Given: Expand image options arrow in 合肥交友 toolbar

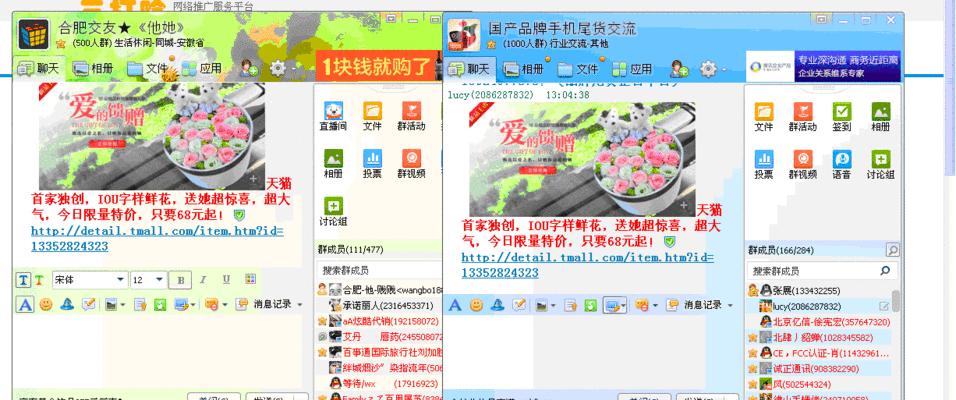Looking at the screenshot, I should click(123, 304).
